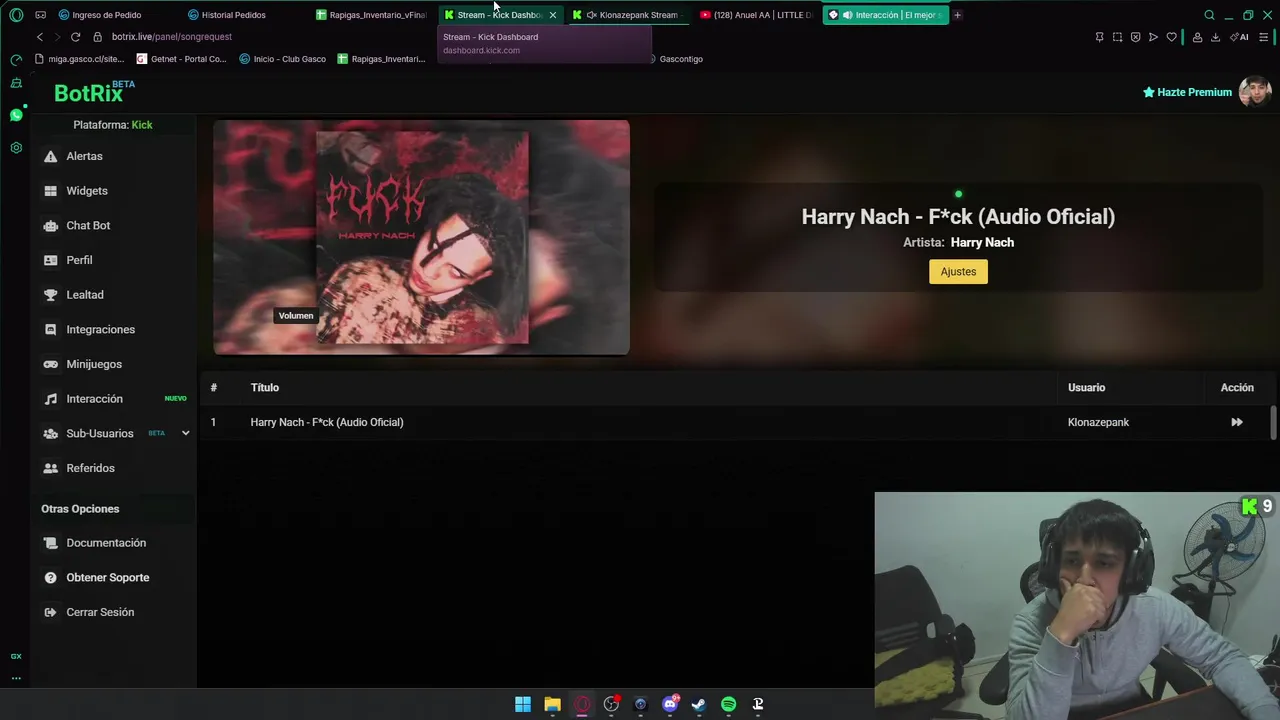Open Documentación link
The width and height of the screenshot is (1280, 720).
tap(106, 543)
